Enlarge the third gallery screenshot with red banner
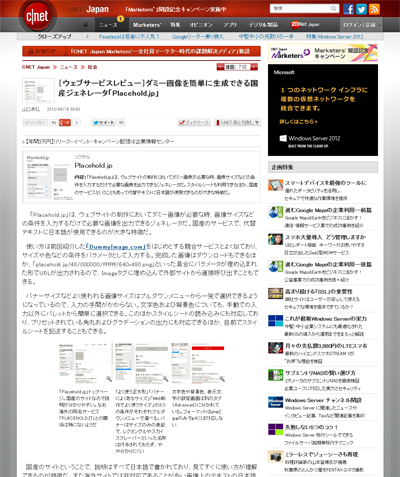 pyautogui.click(x=198, y=363)
